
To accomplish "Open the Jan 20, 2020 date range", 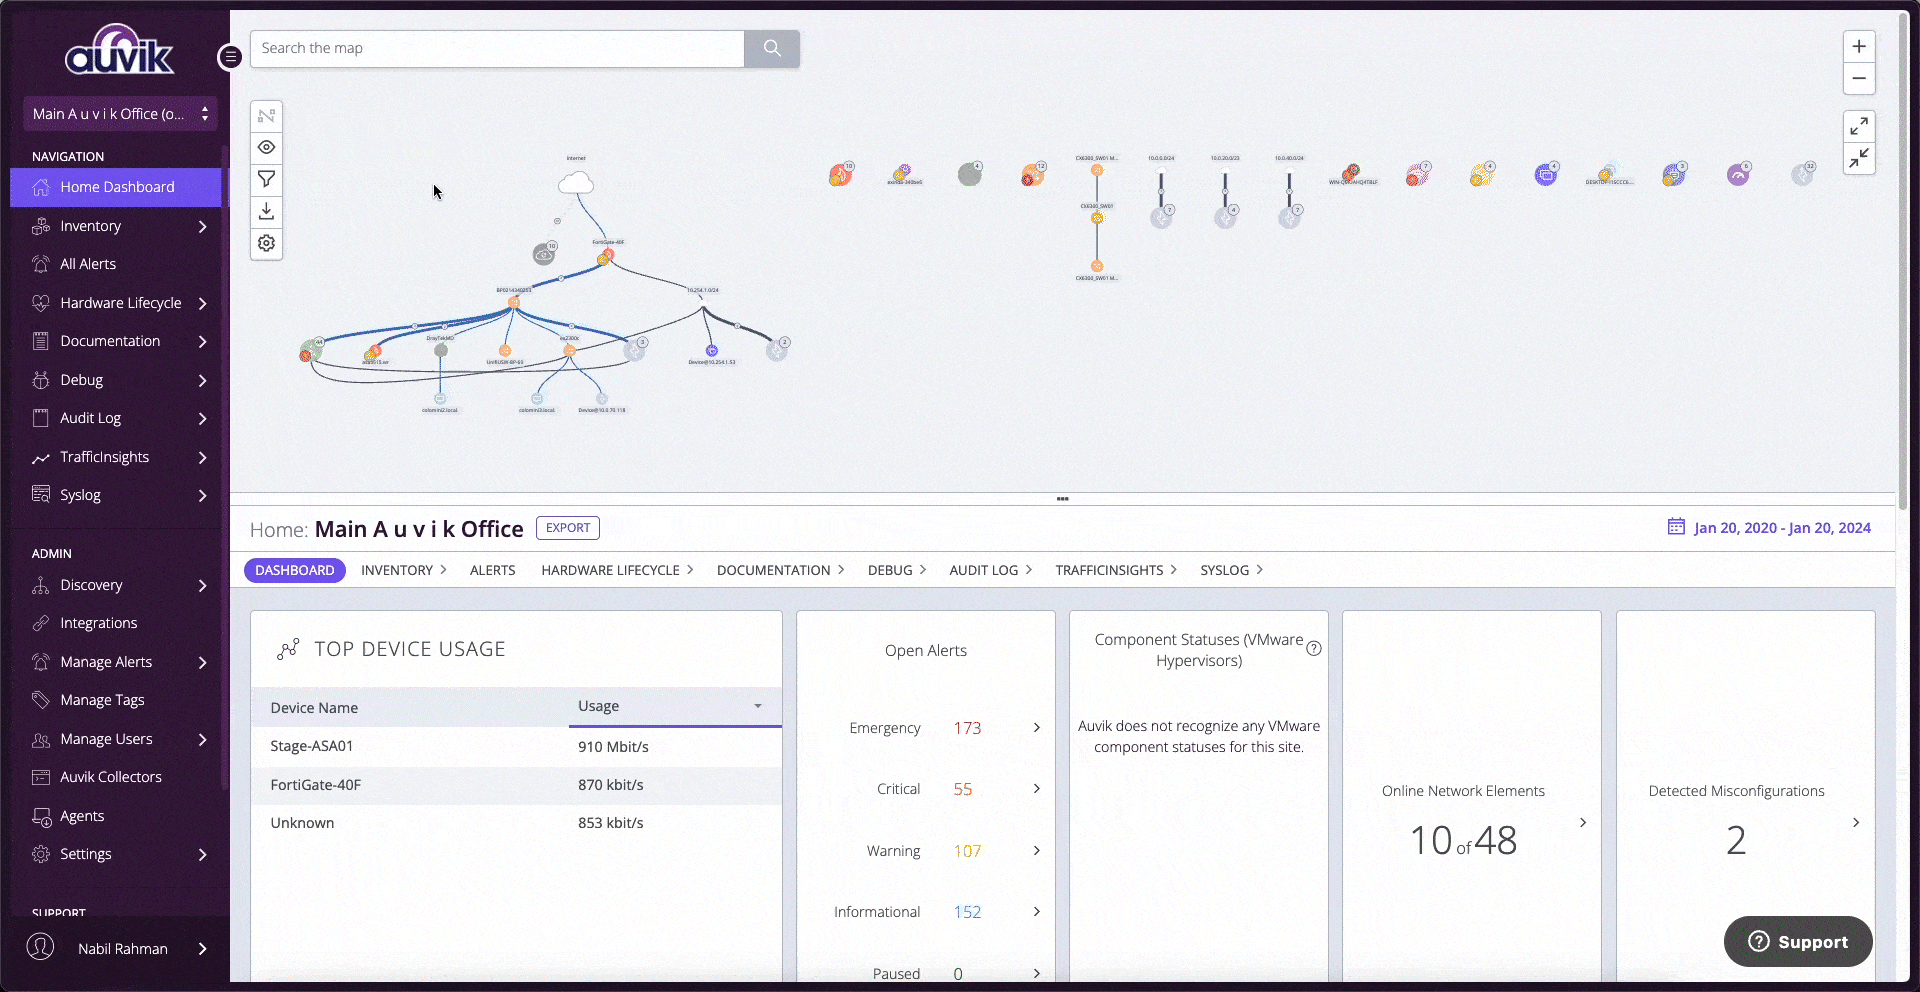I will pyautogui.click(x=1782, y=528).
